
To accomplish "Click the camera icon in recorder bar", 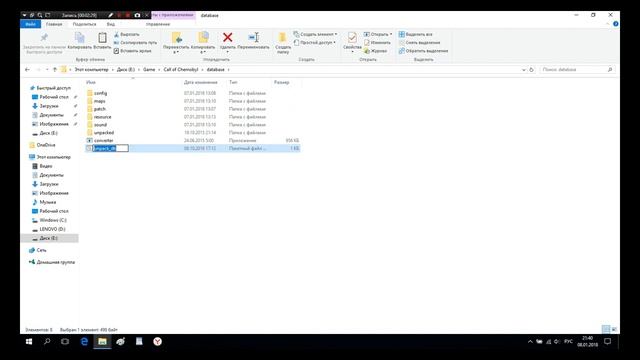I will point(137,15).
